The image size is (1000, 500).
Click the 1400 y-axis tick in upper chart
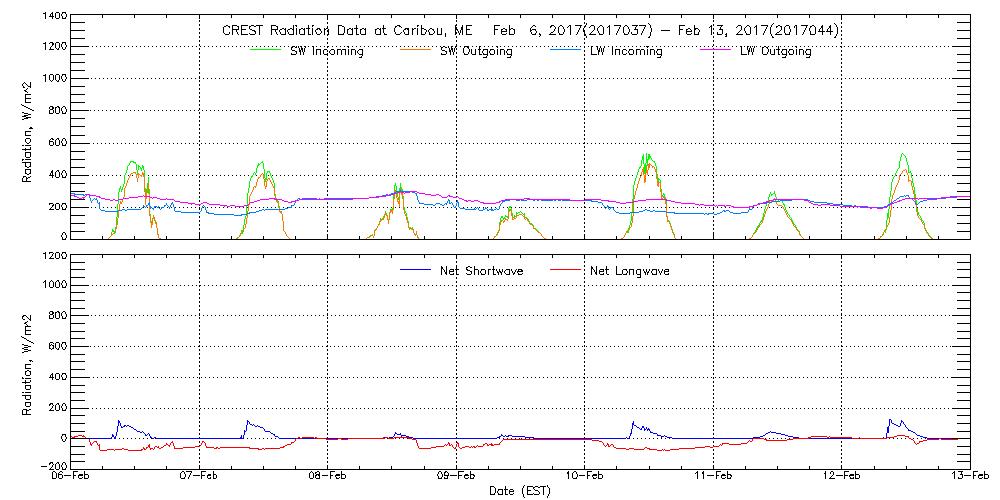pyautogui.click(x=52, y=17)
